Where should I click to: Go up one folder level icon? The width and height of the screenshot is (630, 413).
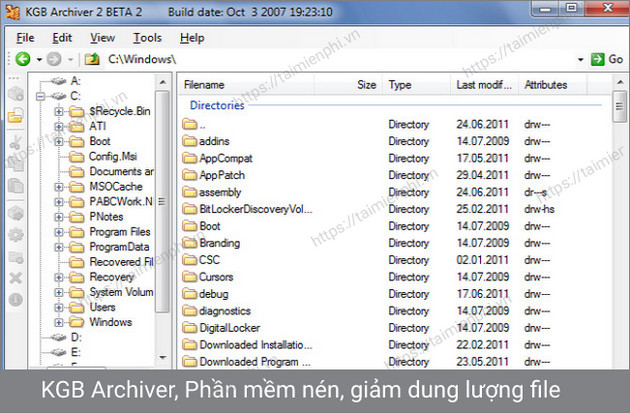click(x=92, y=59)
